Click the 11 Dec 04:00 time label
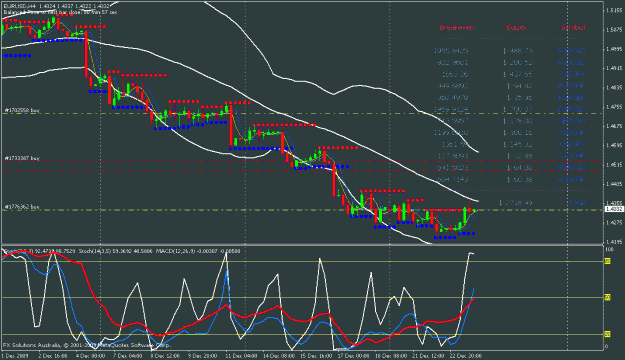Image resolution: width=625 pixels, height=360 pixels. [x=241, y=356]
